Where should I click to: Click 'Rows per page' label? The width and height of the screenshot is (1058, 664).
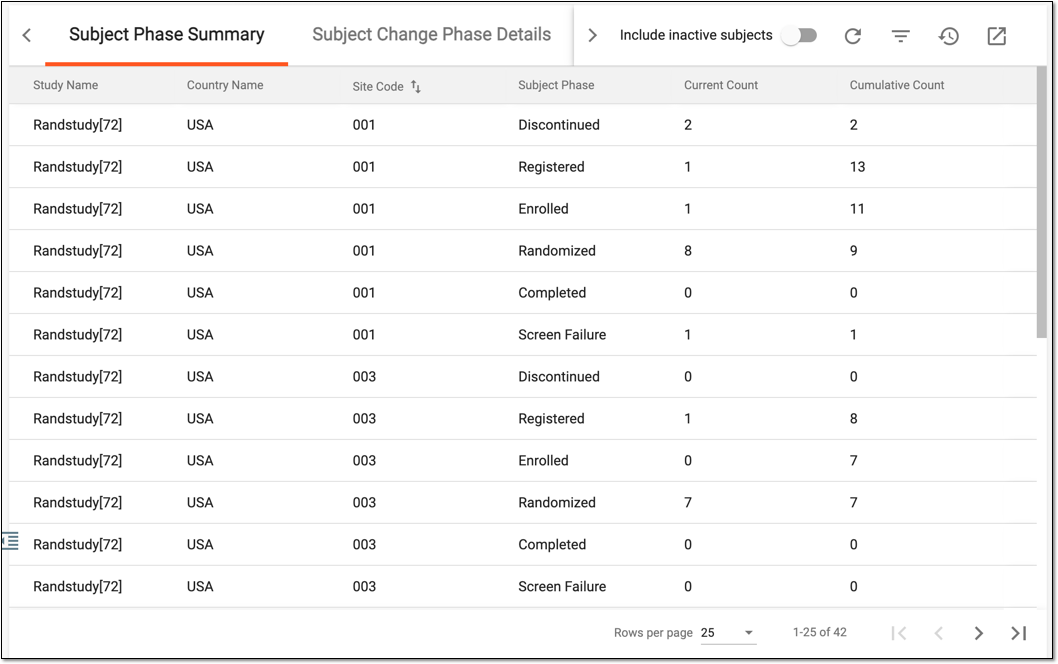pyautogui.click(x=653, y=633)
